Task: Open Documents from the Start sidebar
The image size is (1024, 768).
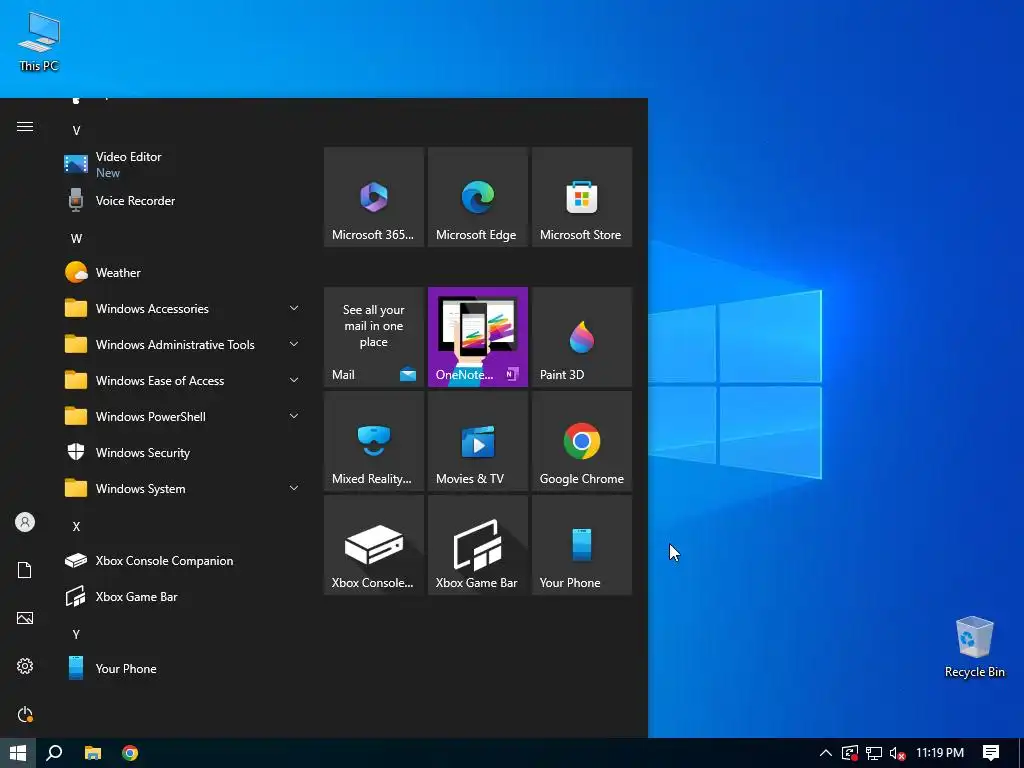Action: point(25,570)
